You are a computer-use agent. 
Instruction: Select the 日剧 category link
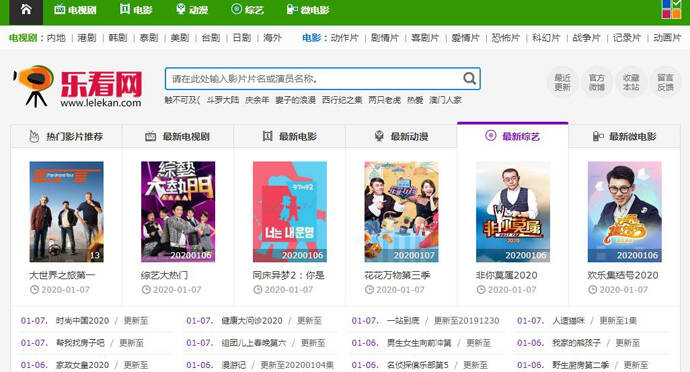click(242, 38)
